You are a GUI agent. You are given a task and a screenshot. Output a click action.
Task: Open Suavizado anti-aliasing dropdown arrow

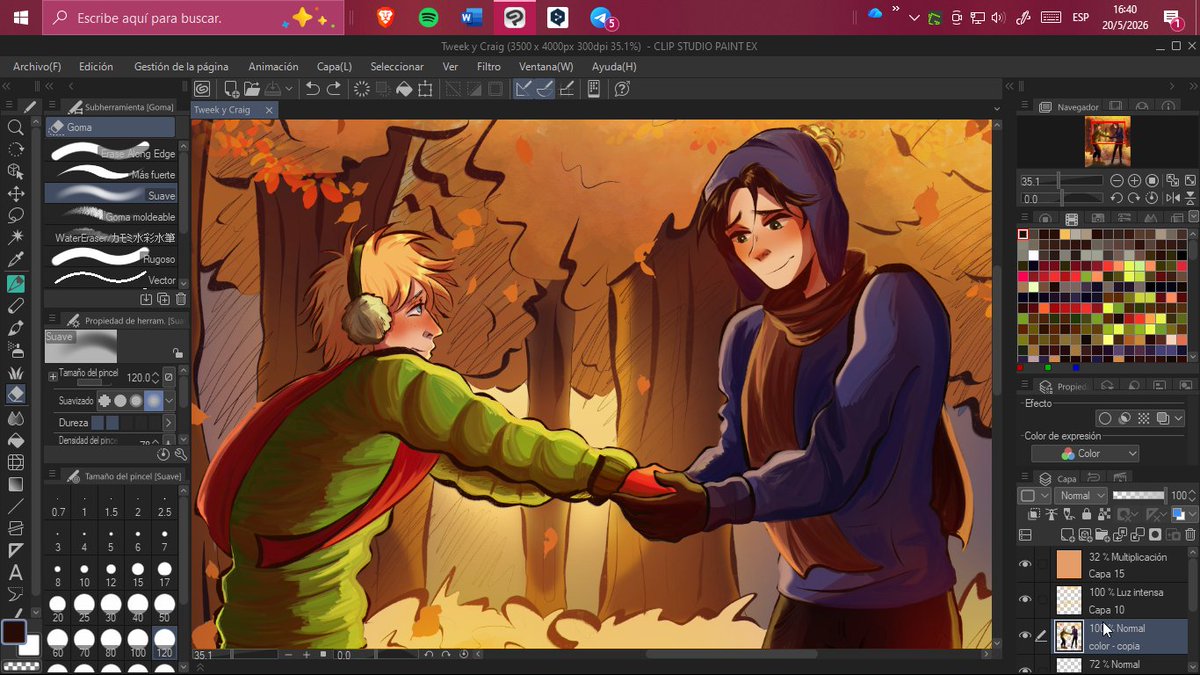point(169,401)
